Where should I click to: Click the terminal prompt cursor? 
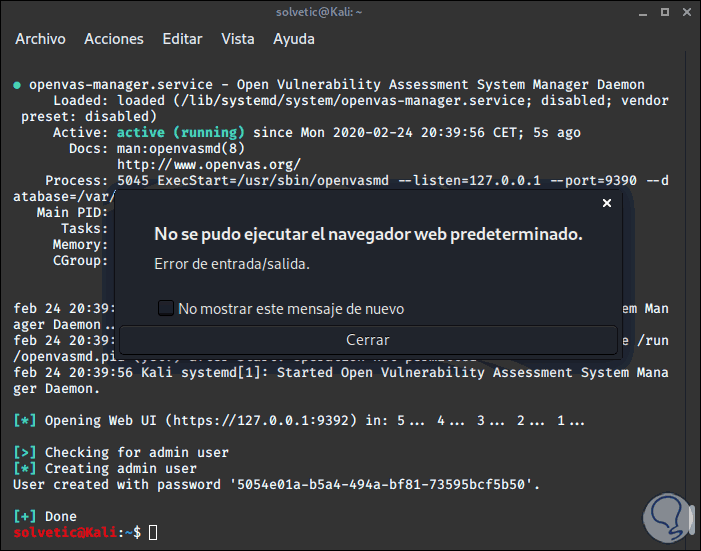point(153,532)
